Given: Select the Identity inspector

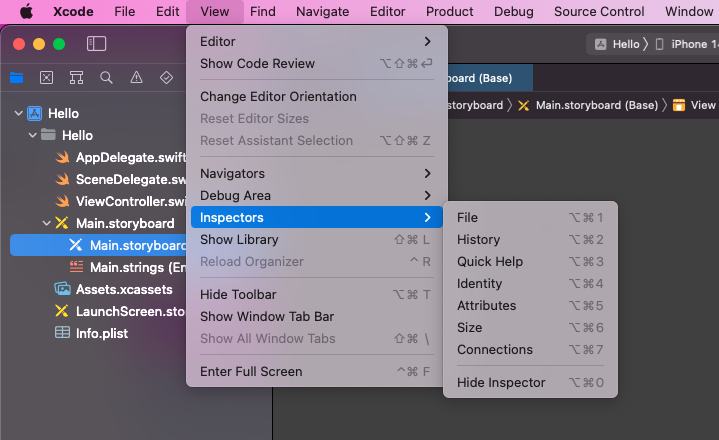Looking at the screenshot, I should (x=530, y=283).
